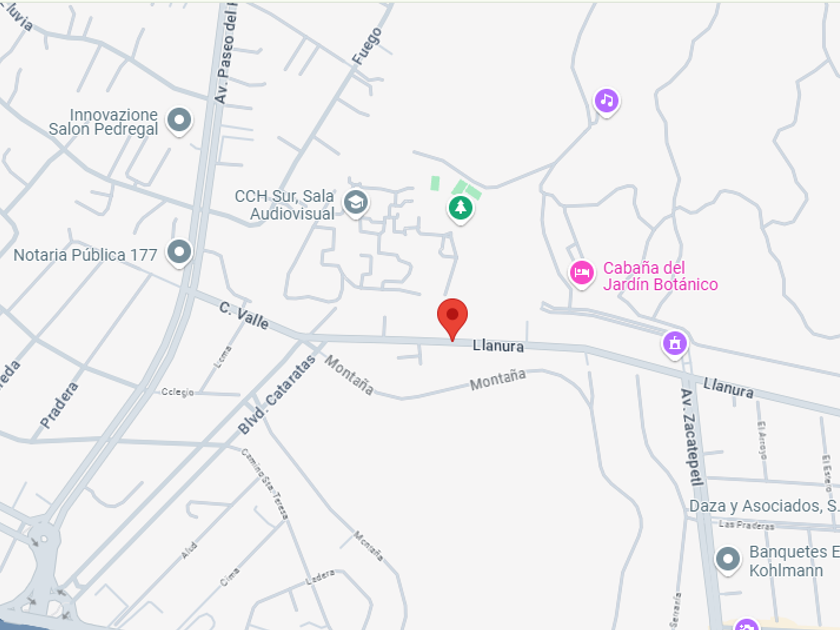Click the CCH Sur, Sala Audiovisual label
The width and height of the screenshot is (840, 630).
(x=284, y=205)
